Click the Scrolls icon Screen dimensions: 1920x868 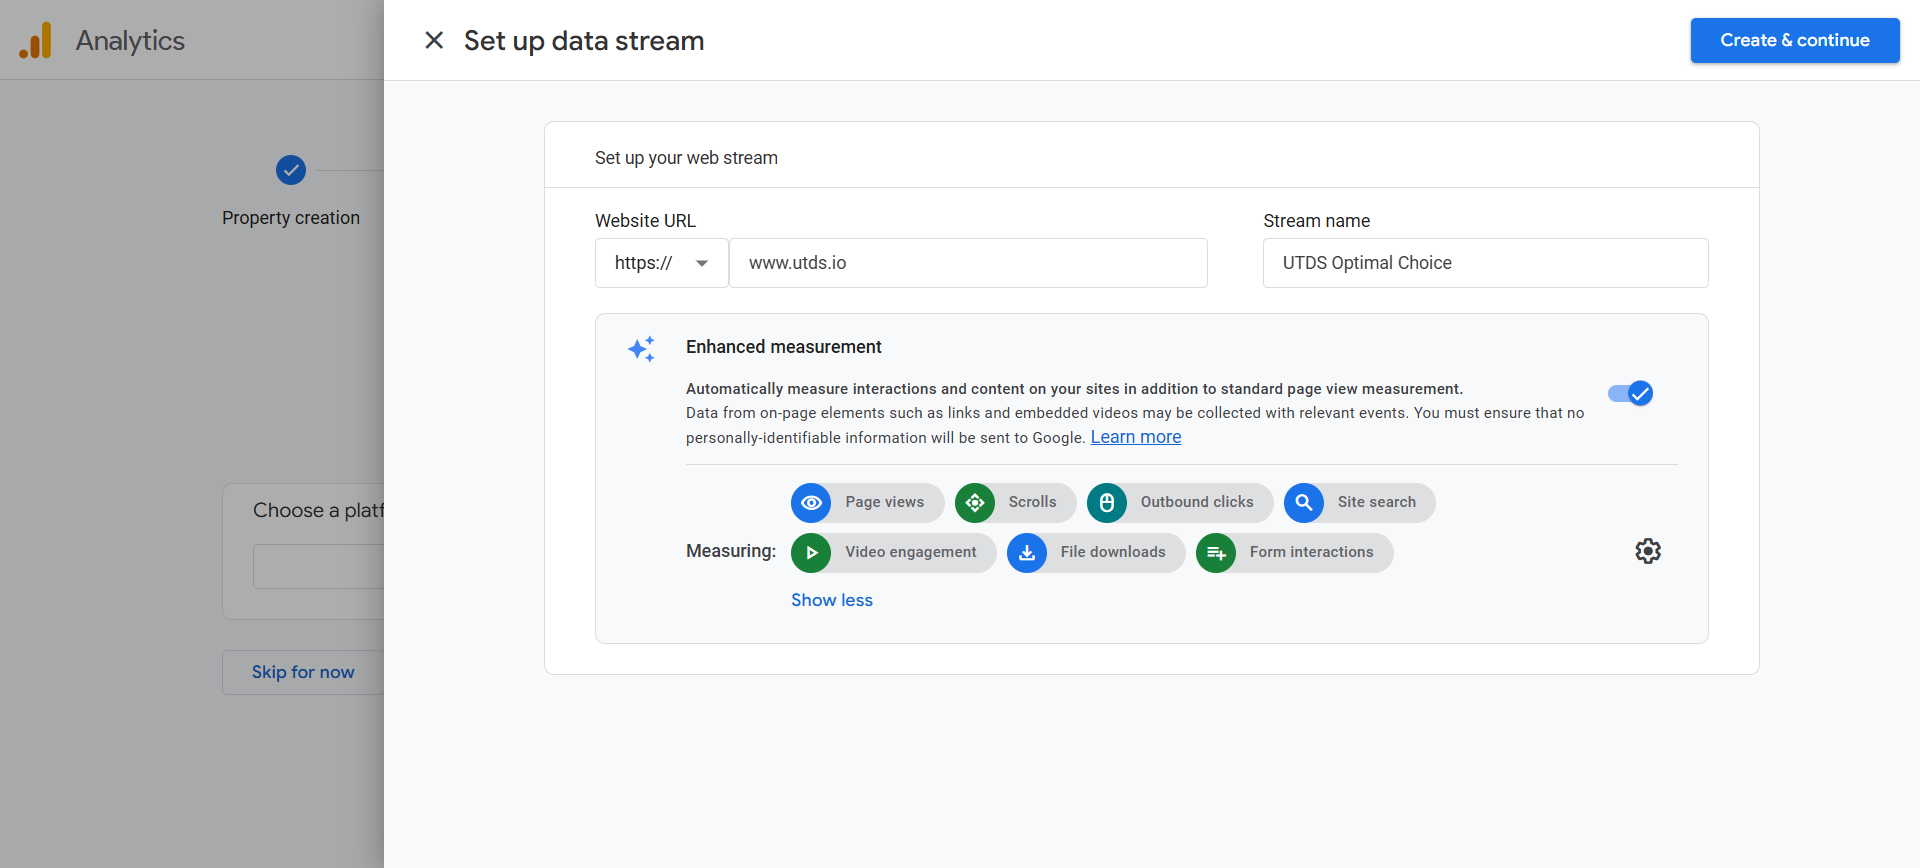point(975,502)
